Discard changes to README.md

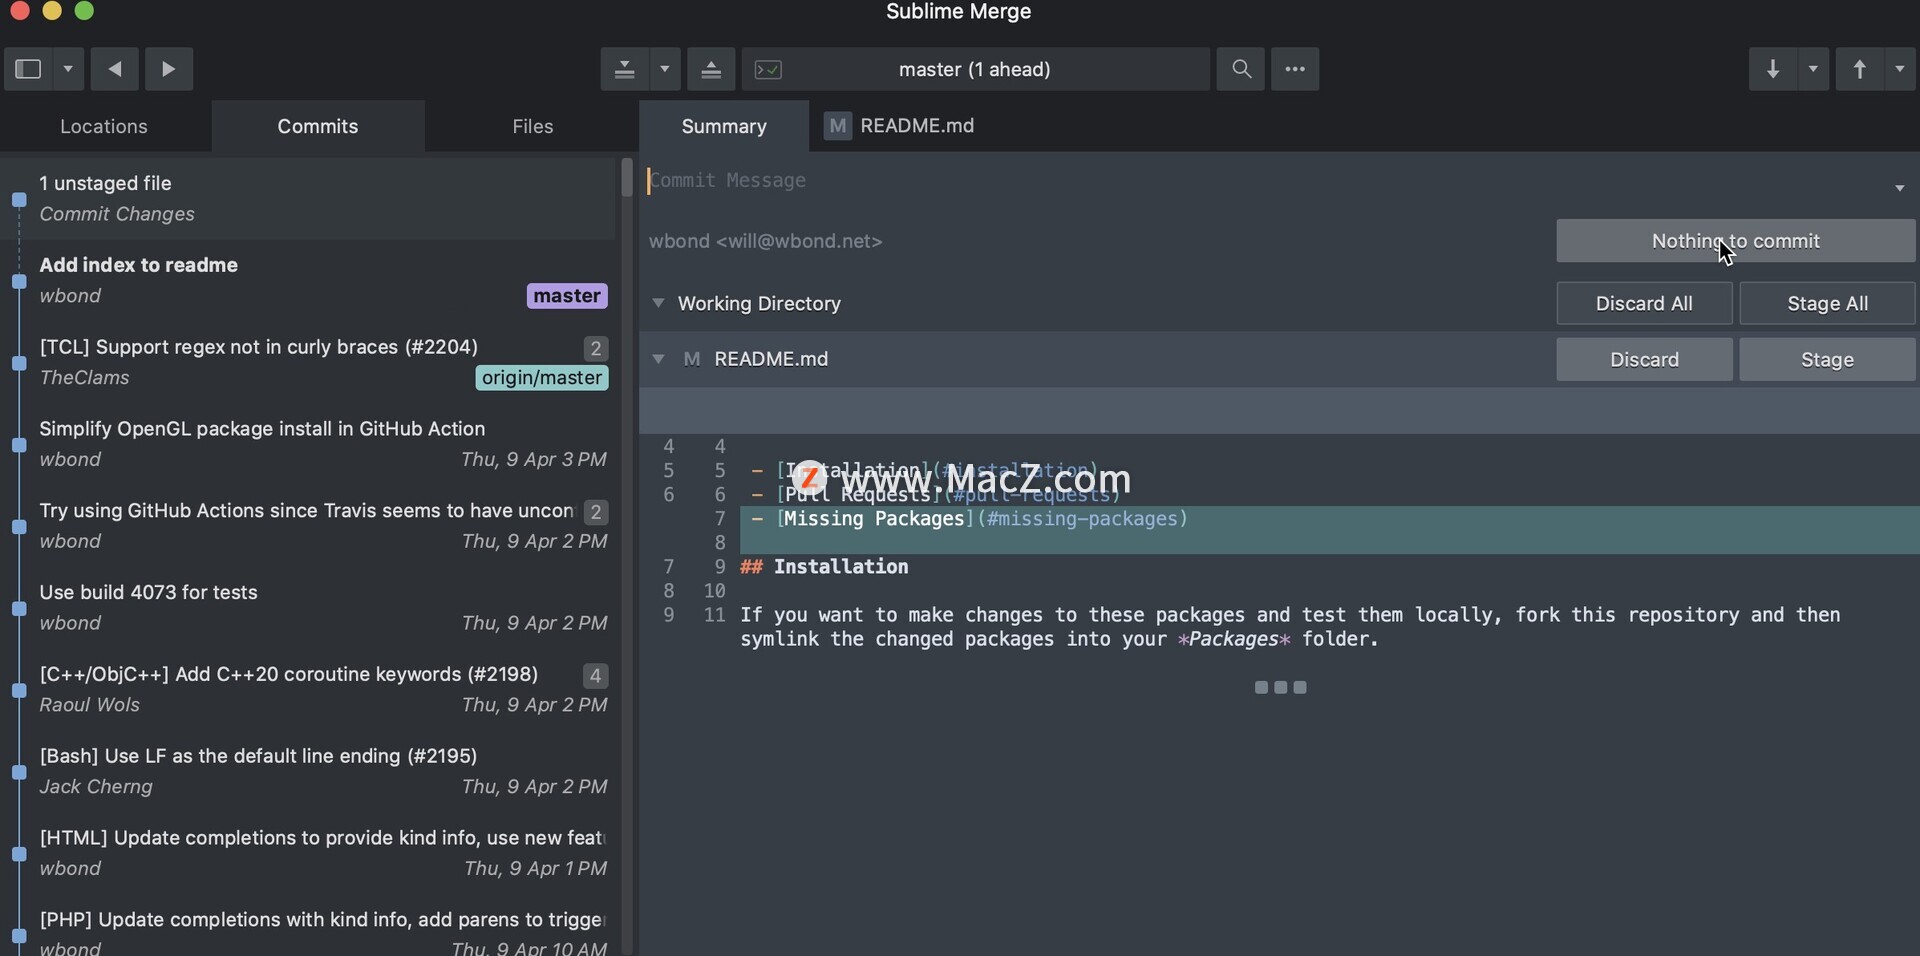[x=1644, y=359]
